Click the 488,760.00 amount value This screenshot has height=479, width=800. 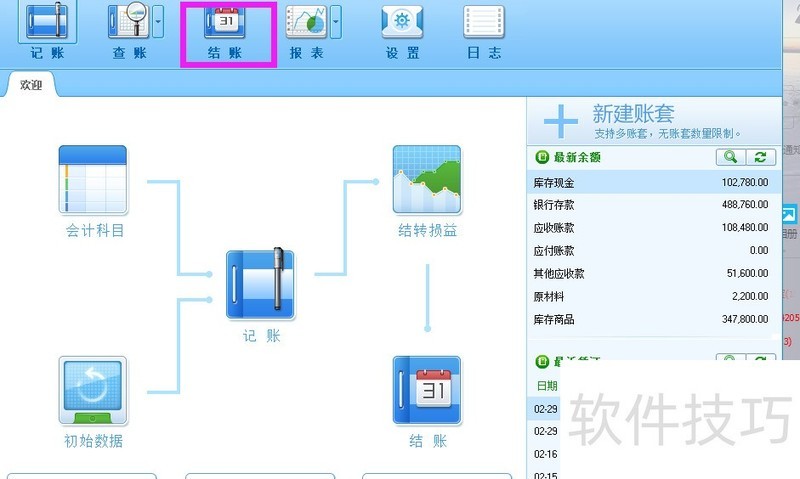[x=745, y=205]
